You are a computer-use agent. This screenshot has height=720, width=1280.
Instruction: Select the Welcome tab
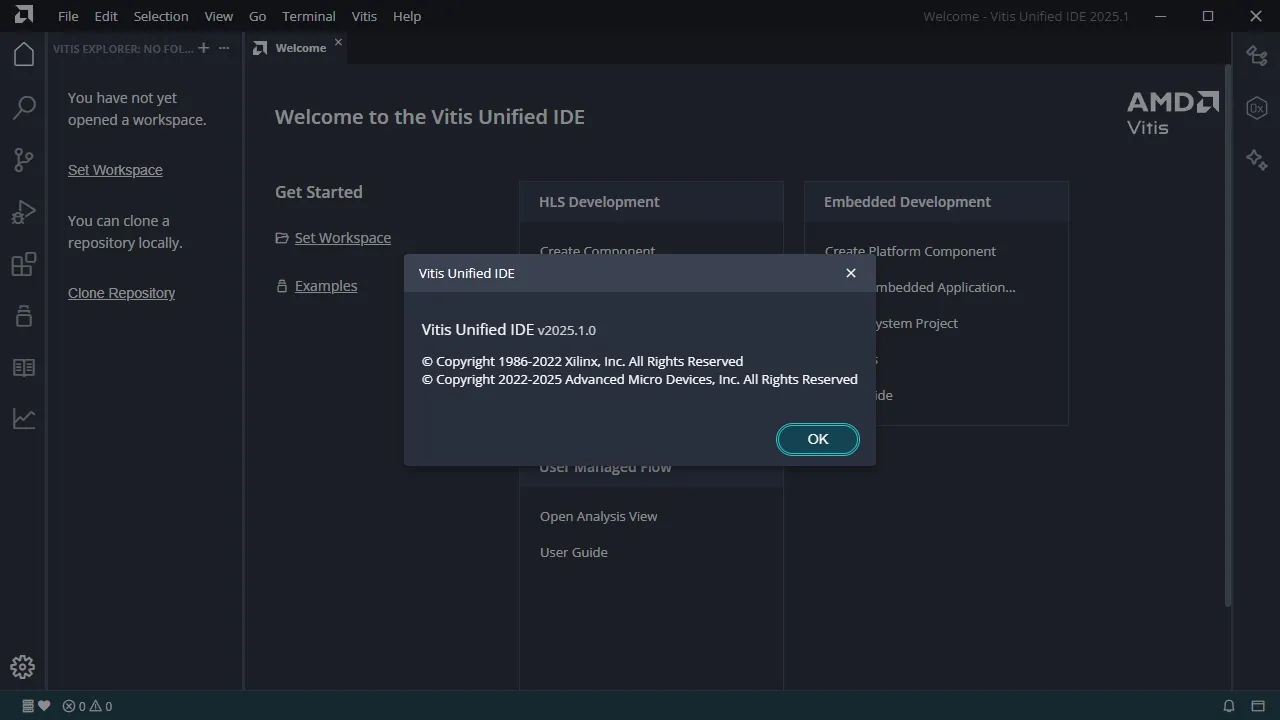coord(296,48)
